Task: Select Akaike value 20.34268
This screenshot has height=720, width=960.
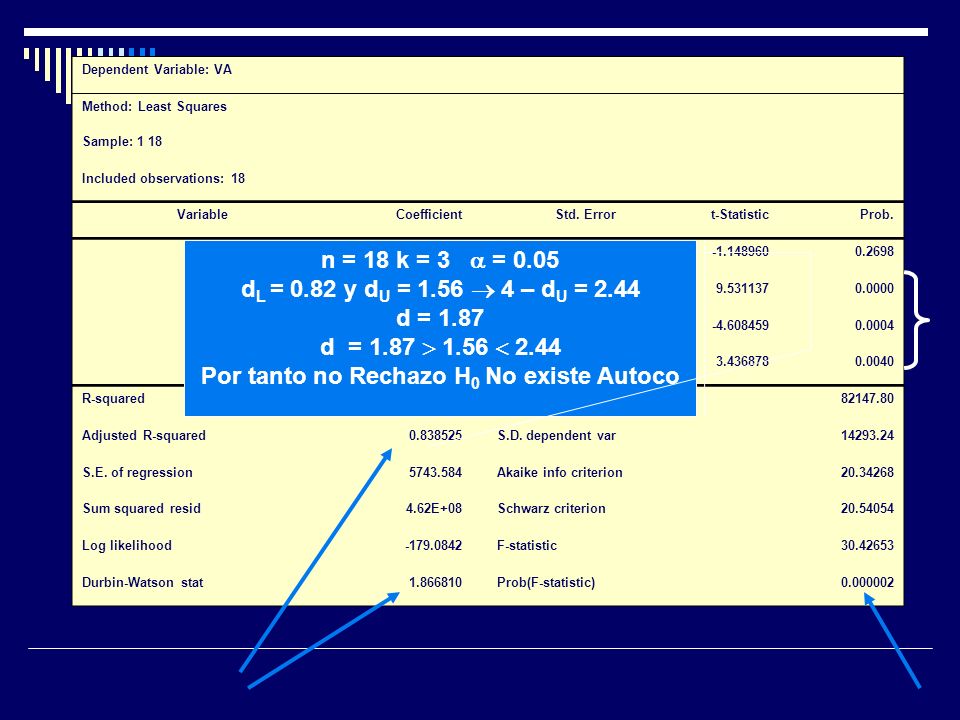Action: pos(867,473)
